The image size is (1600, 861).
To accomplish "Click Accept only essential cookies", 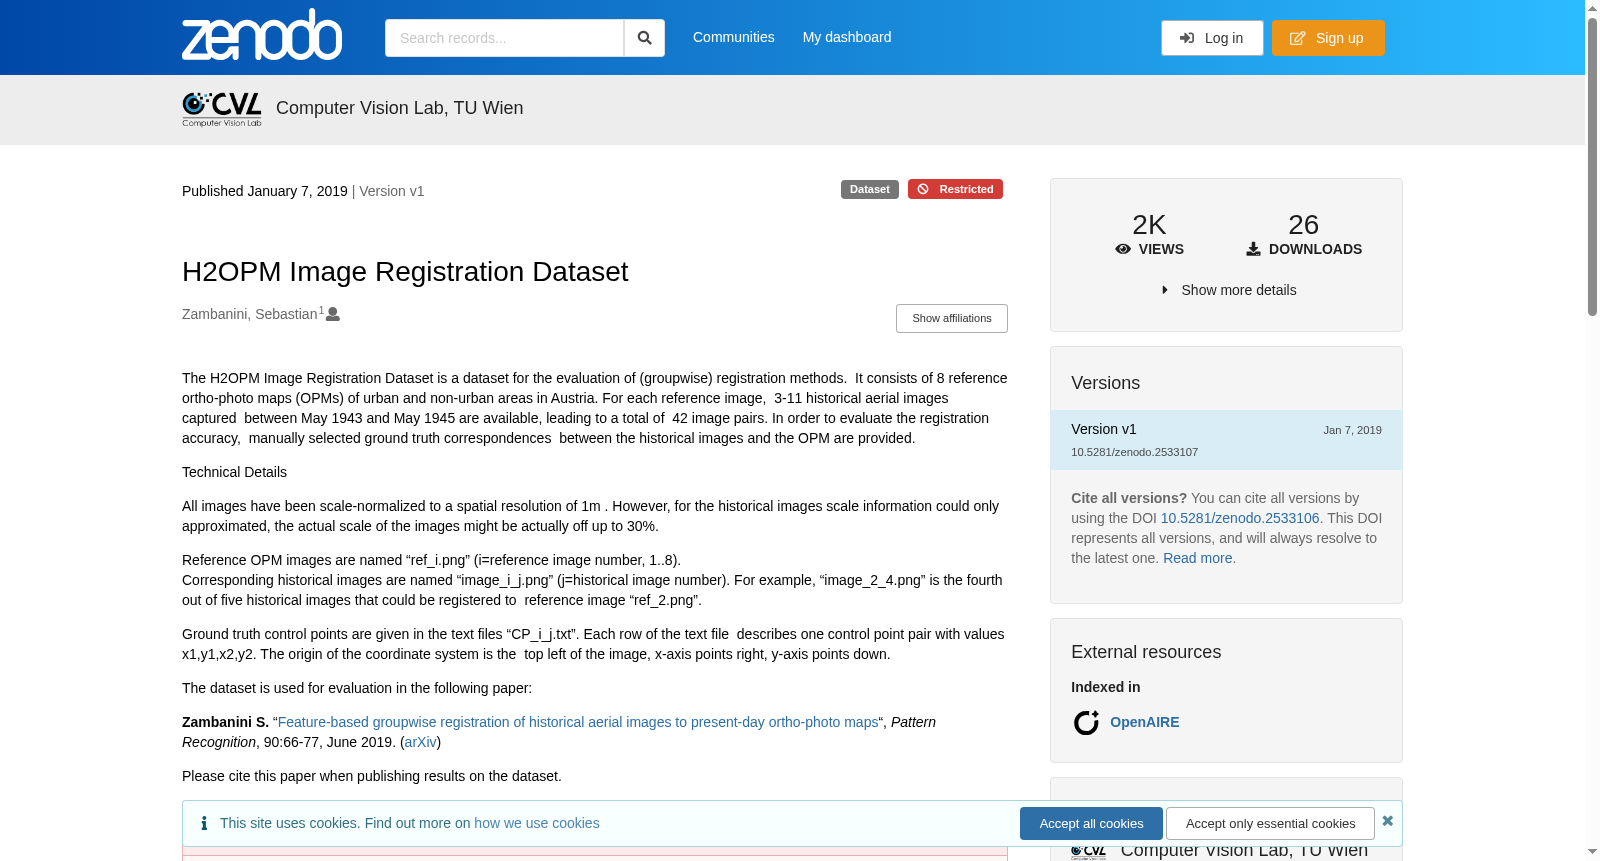I will pyautogui.click(x=1270, y=823).
